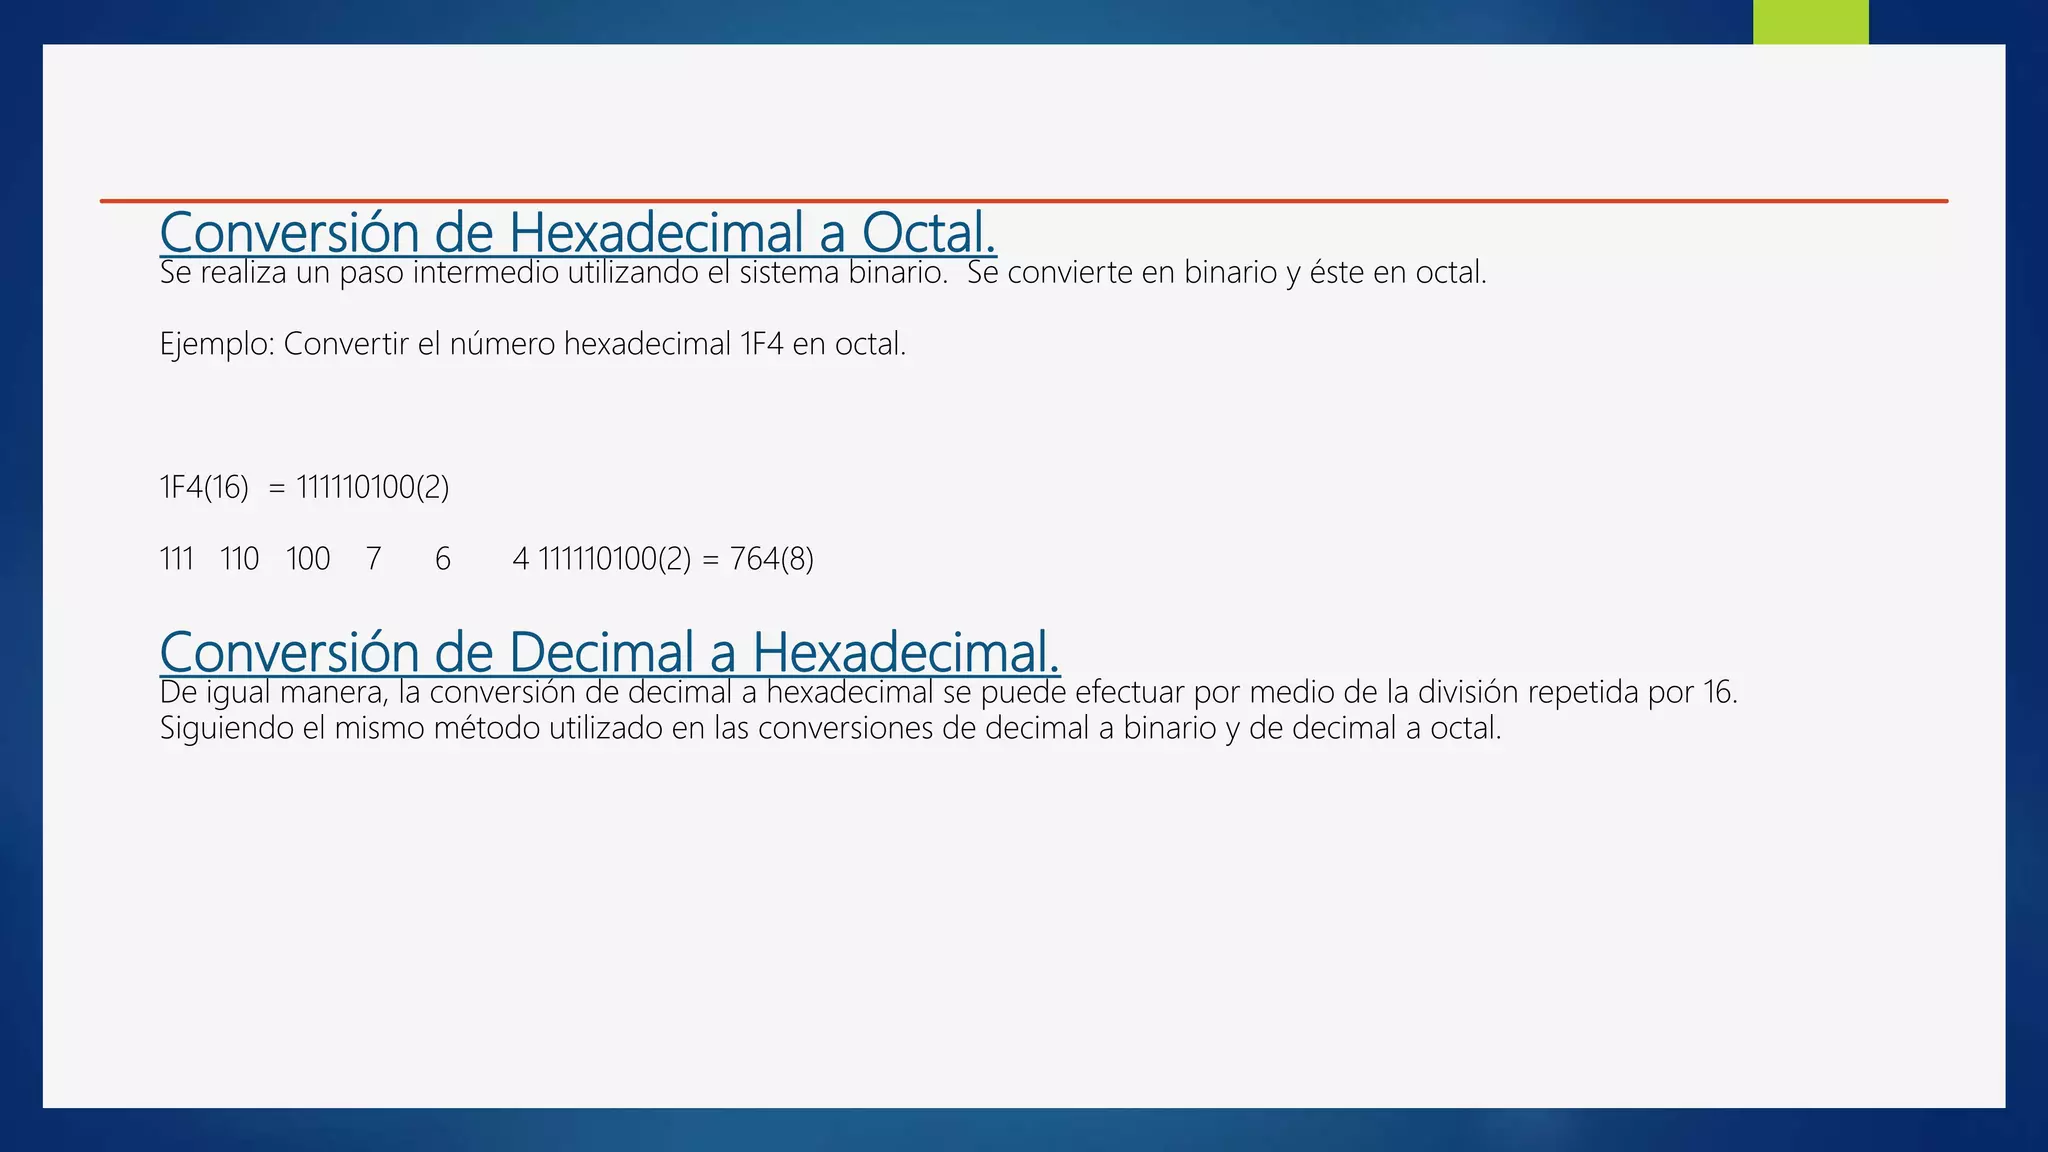Click the line 'Ejemplo: Convertir el número hexadecimal 1F4'
2048x1152 pixels.
click(533, 345)
